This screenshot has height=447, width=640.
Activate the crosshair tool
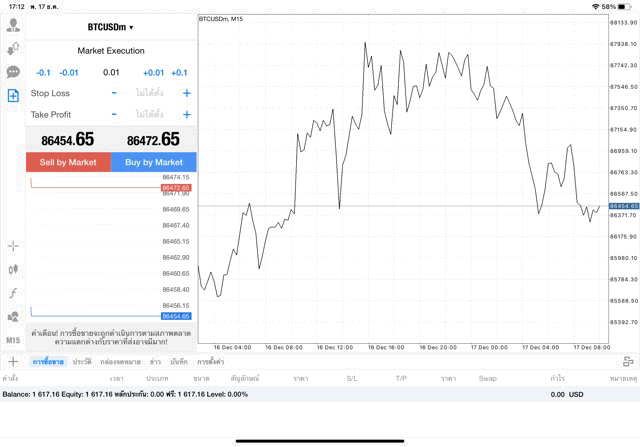click(x=13, y=245)
